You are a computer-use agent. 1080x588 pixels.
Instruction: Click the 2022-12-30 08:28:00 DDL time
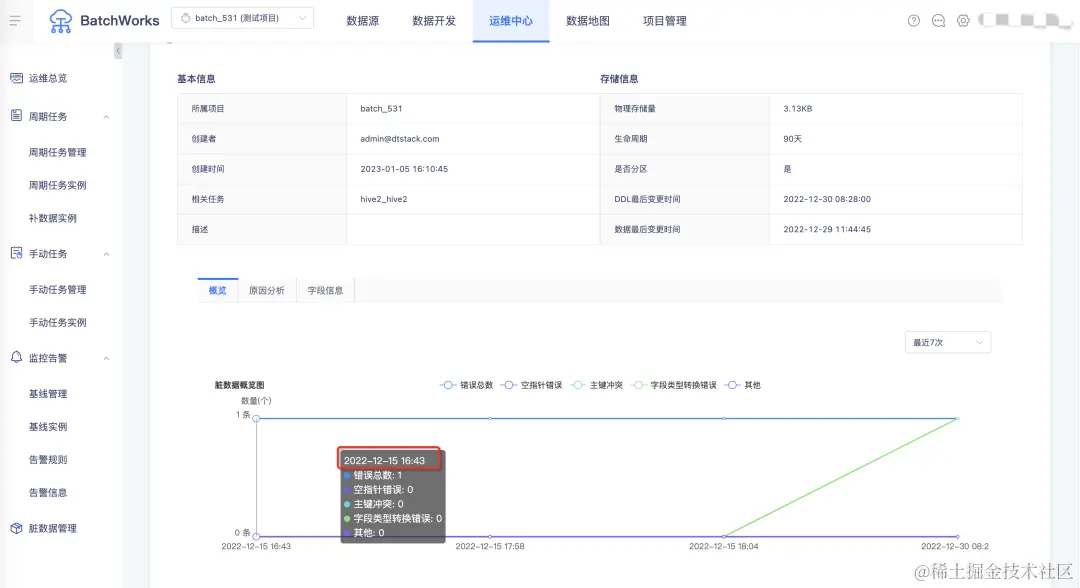[827, 199]
